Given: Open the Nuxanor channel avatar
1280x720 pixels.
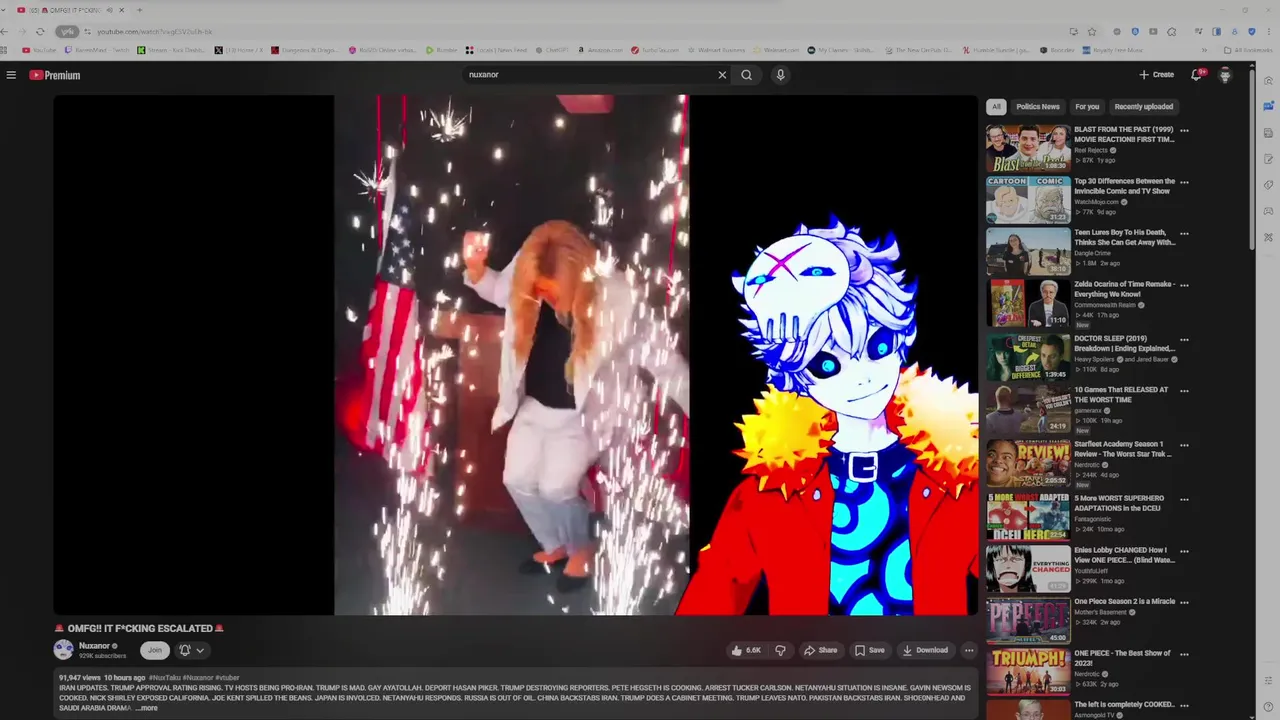Looking at the screenshot, I should point(63,650).
